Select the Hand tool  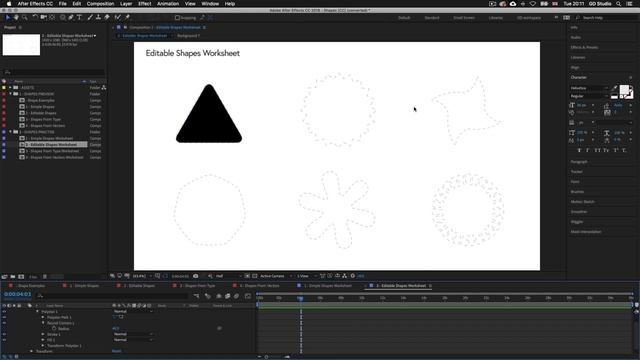point(16,18)
